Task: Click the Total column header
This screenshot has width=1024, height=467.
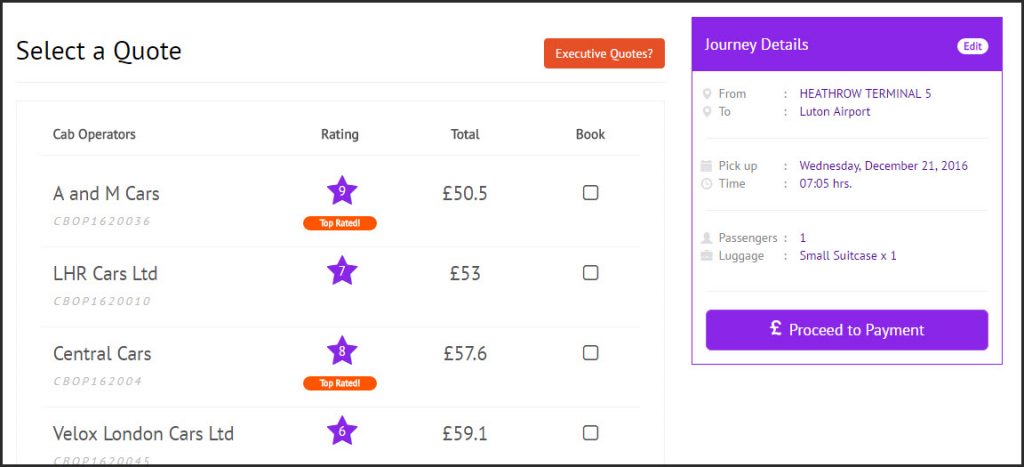Action: (x=465, y=134)
